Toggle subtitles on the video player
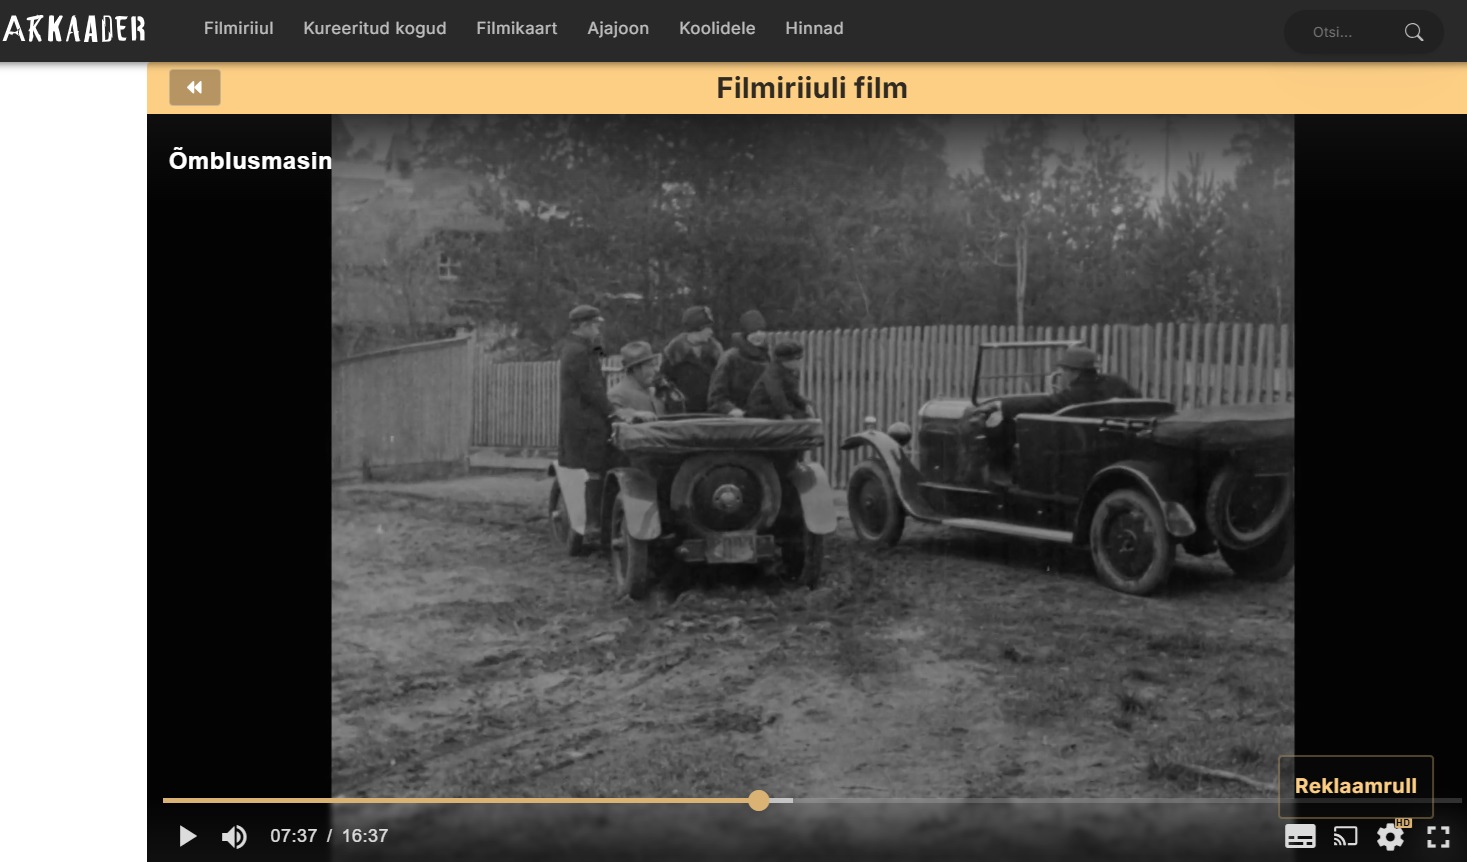This screenshot has width=1467, height=862. [1300, 837]
